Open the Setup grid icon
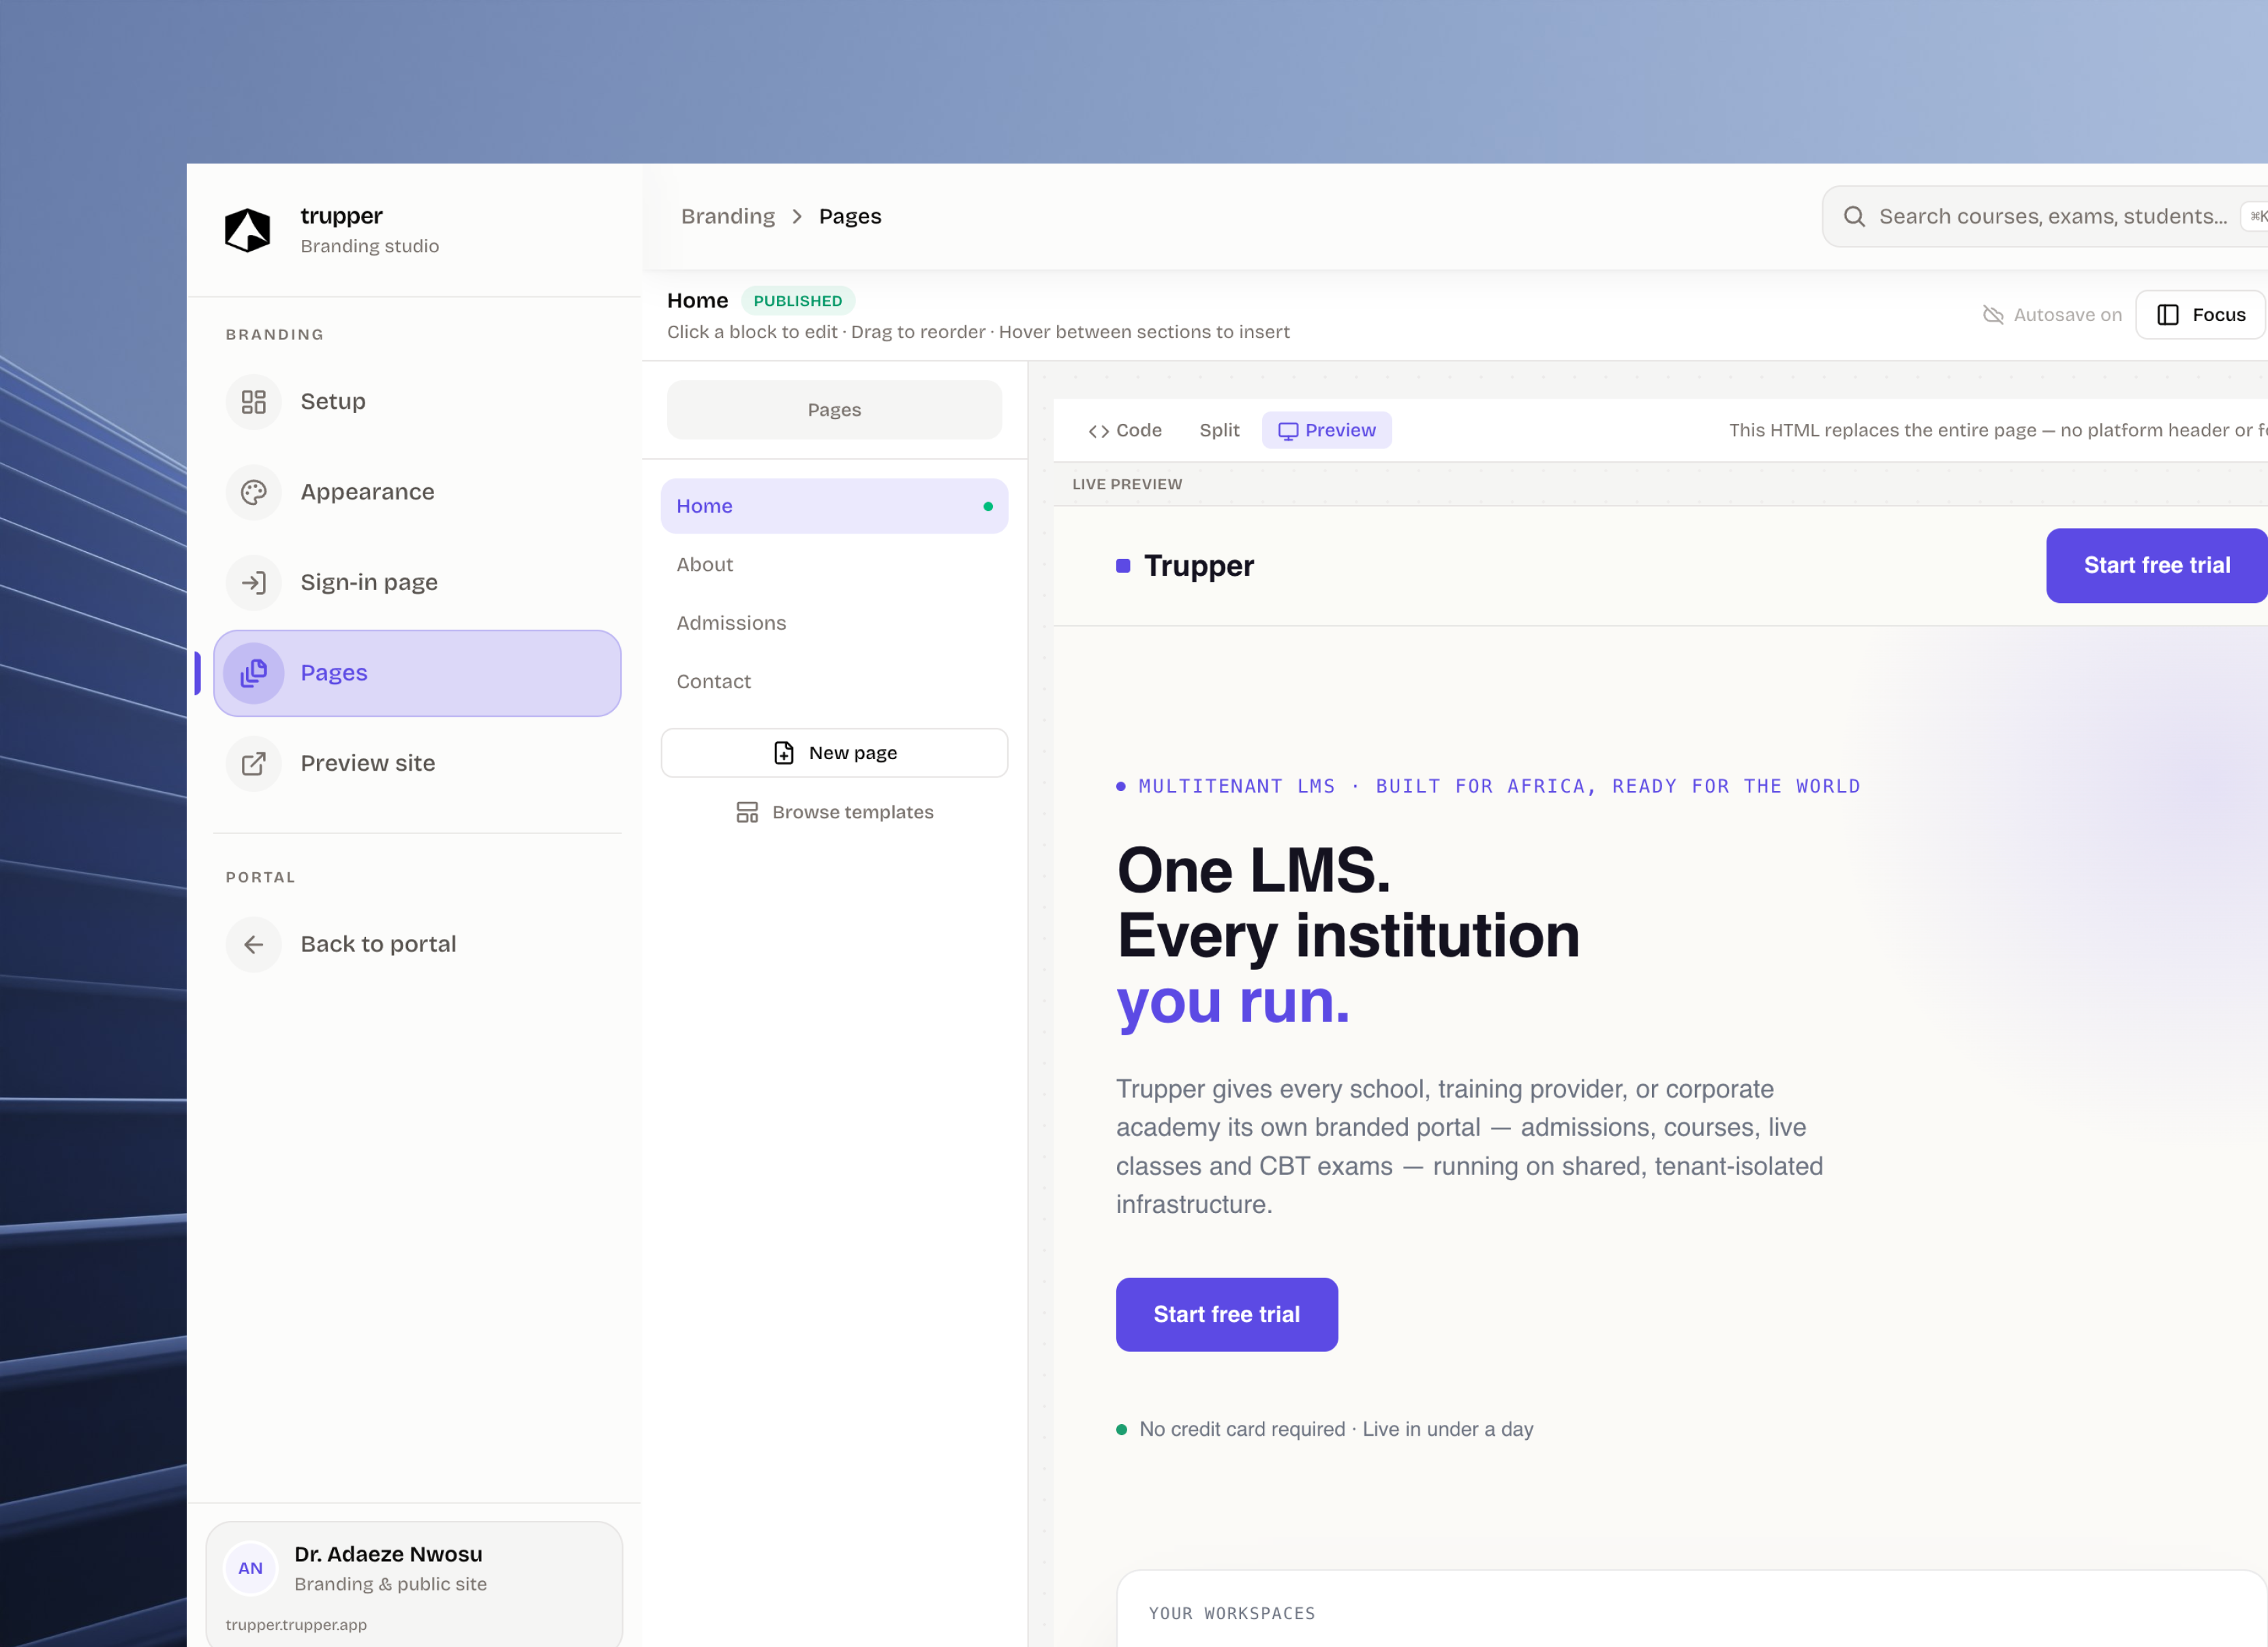This screenshot has width=2268, height=1647. pos(254,402)
